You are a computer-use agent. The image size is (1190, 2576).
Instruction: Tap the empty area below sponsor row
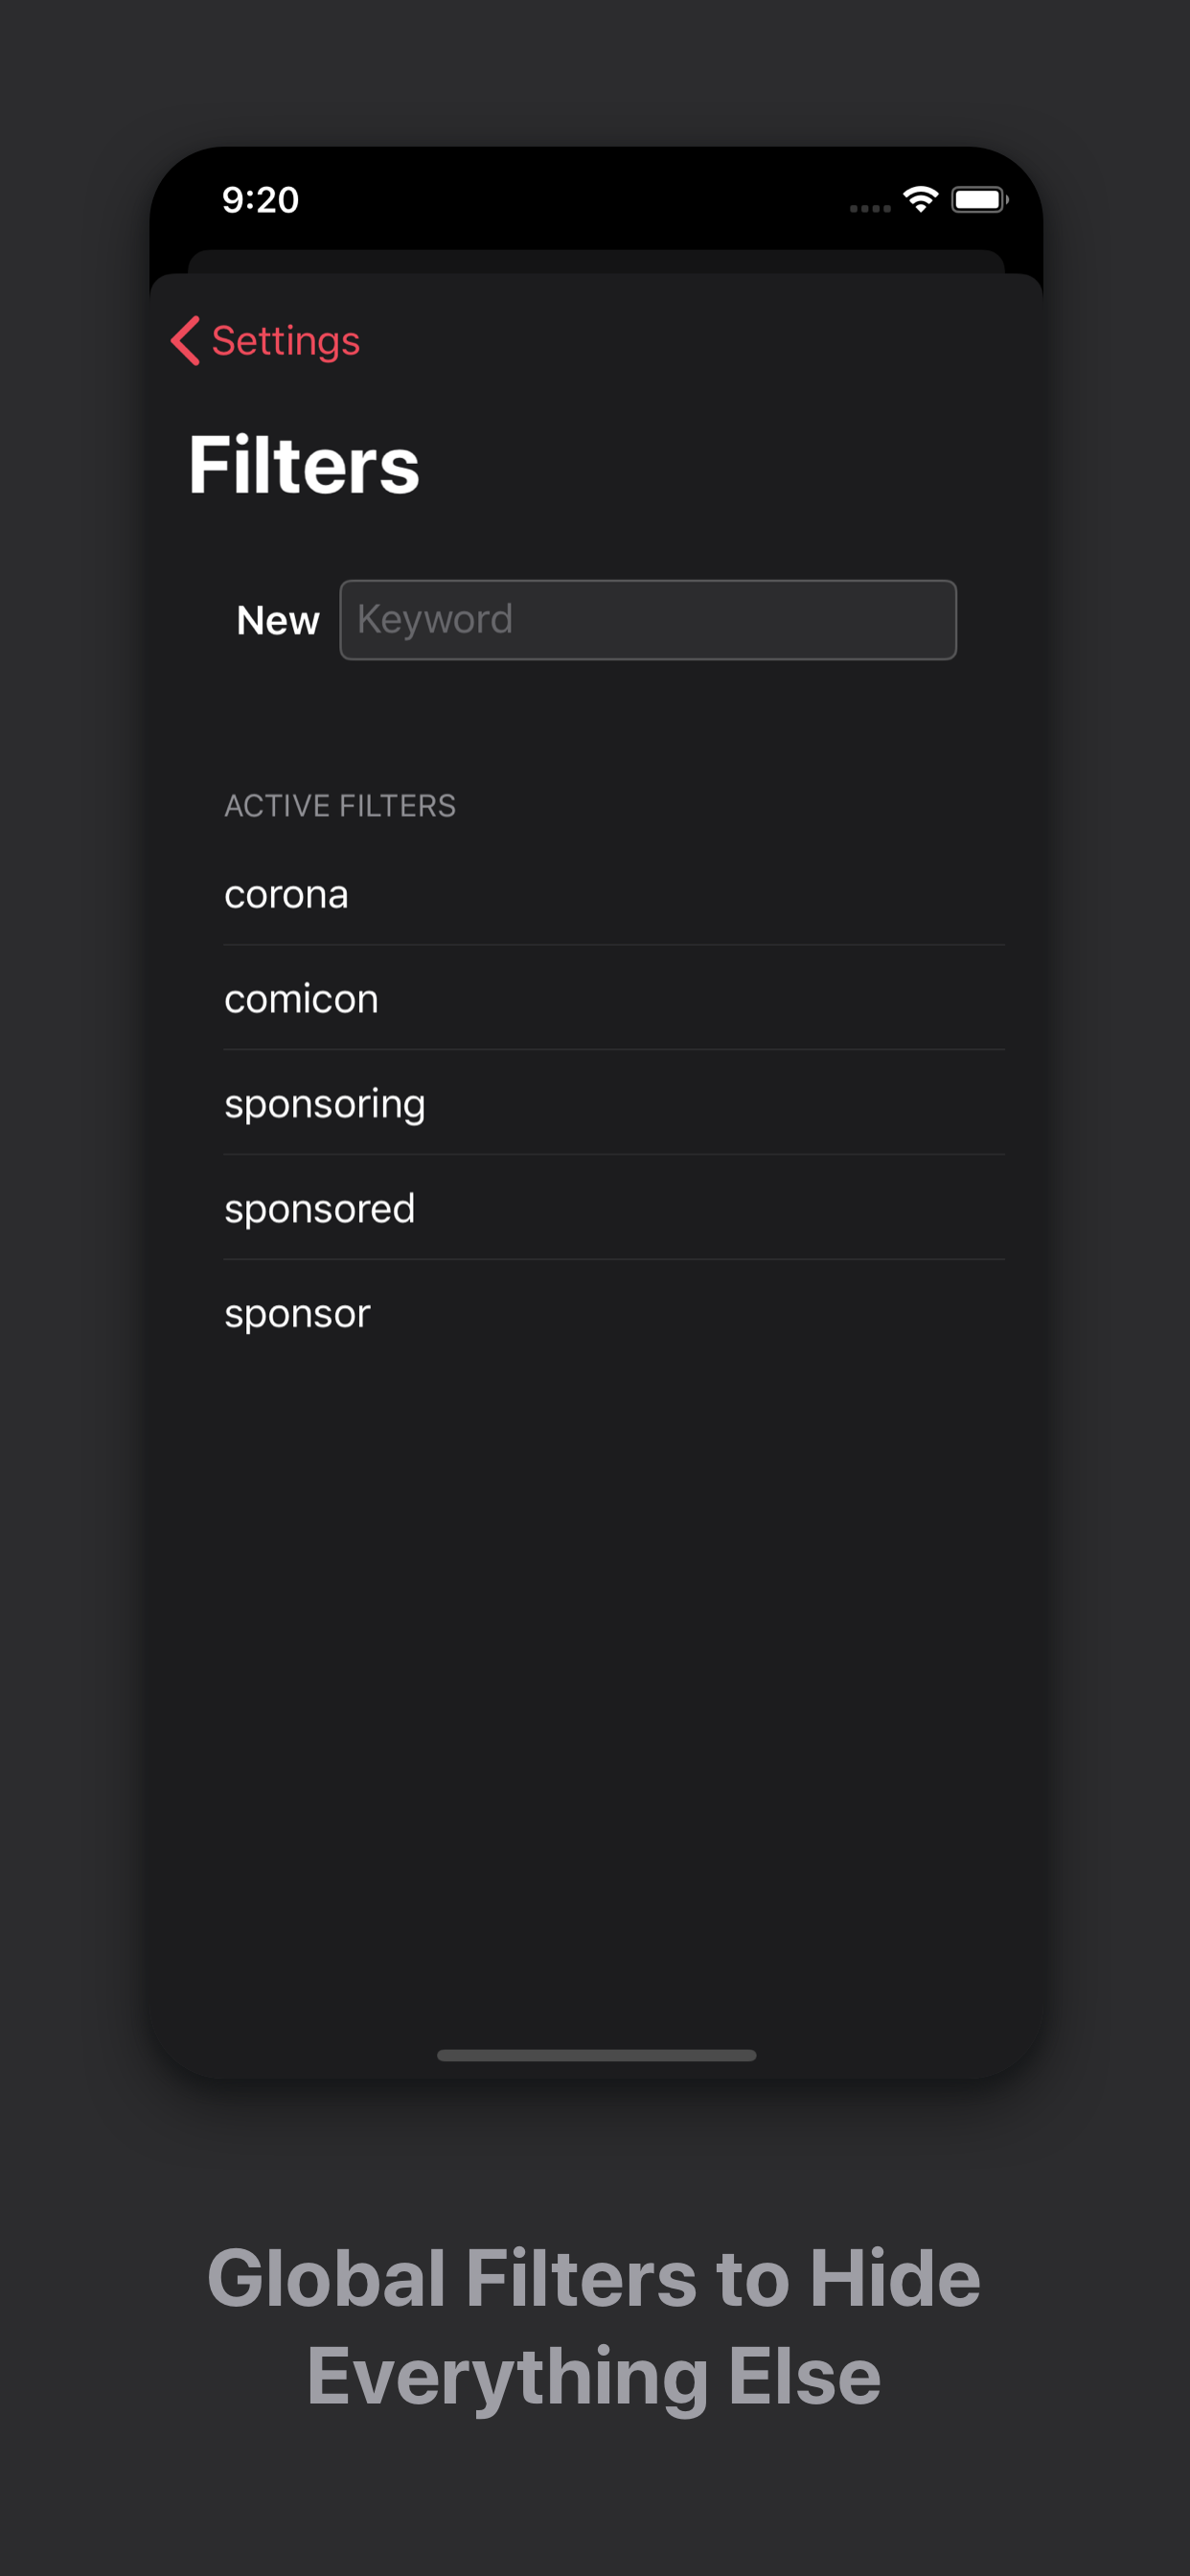pos(595,1650)
